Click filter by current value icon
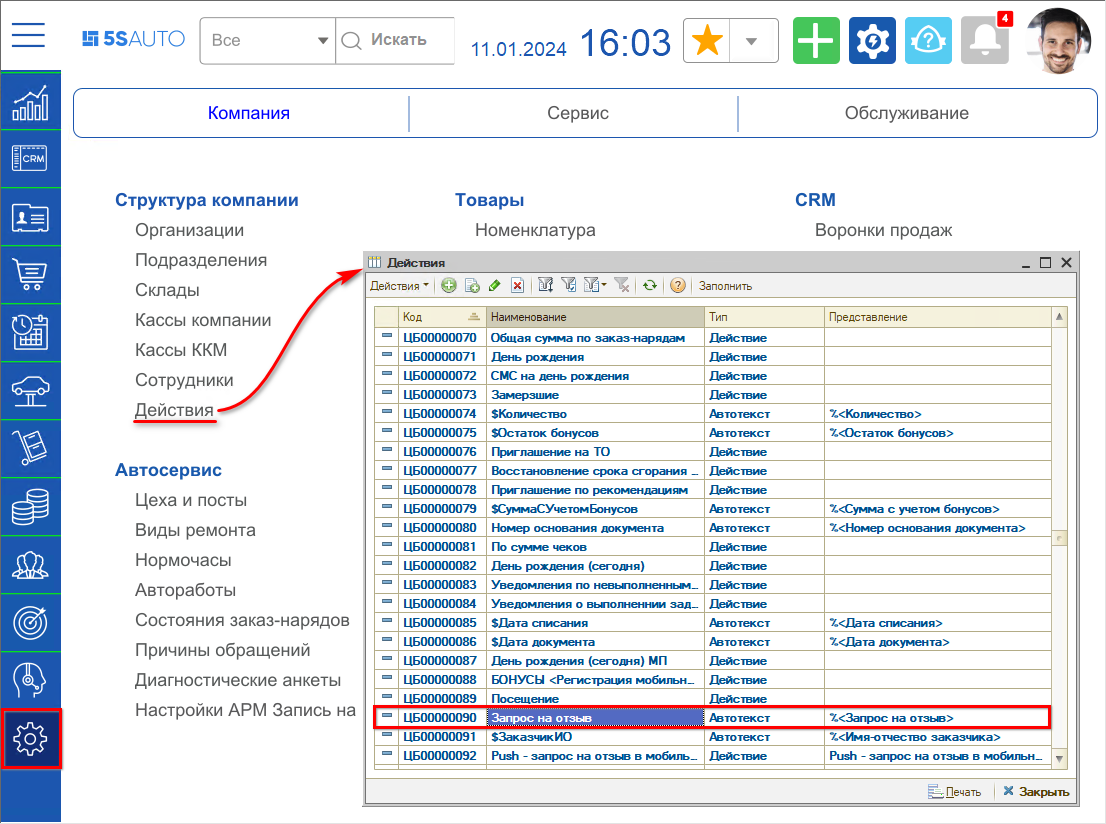The height and width of the screenshot is (824, 1106). pyautogui.click(x=569, y=285)
